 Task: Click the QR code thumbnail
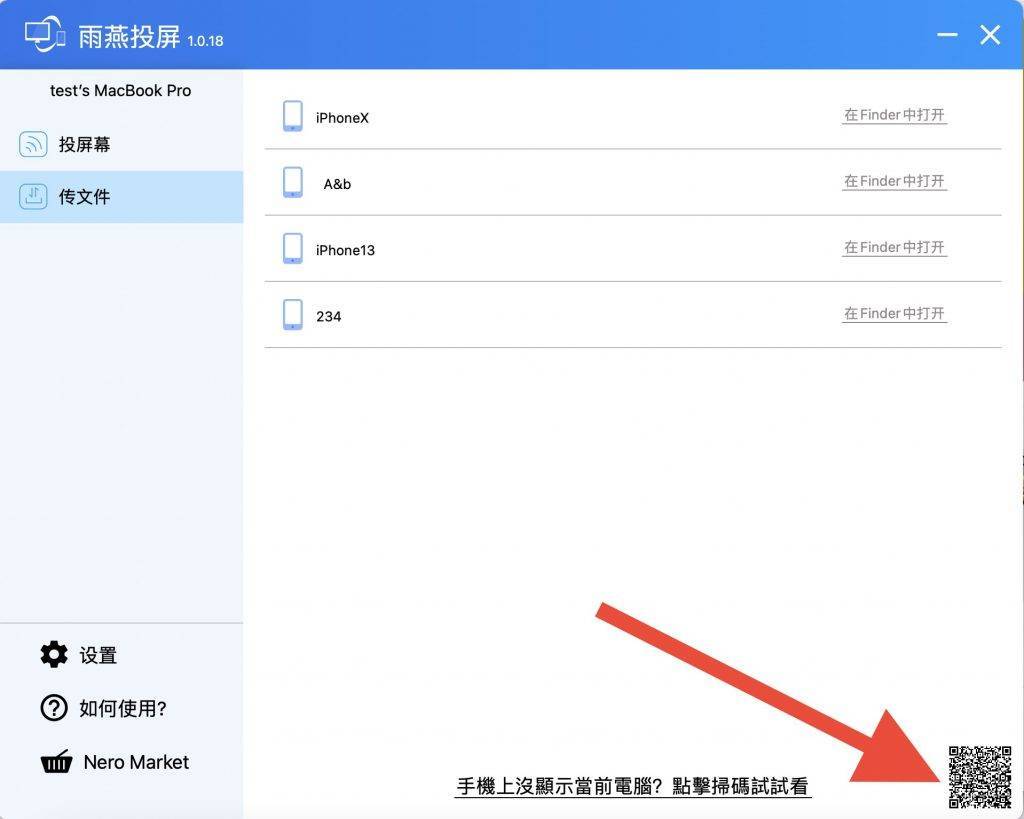(x=979, y=776)
